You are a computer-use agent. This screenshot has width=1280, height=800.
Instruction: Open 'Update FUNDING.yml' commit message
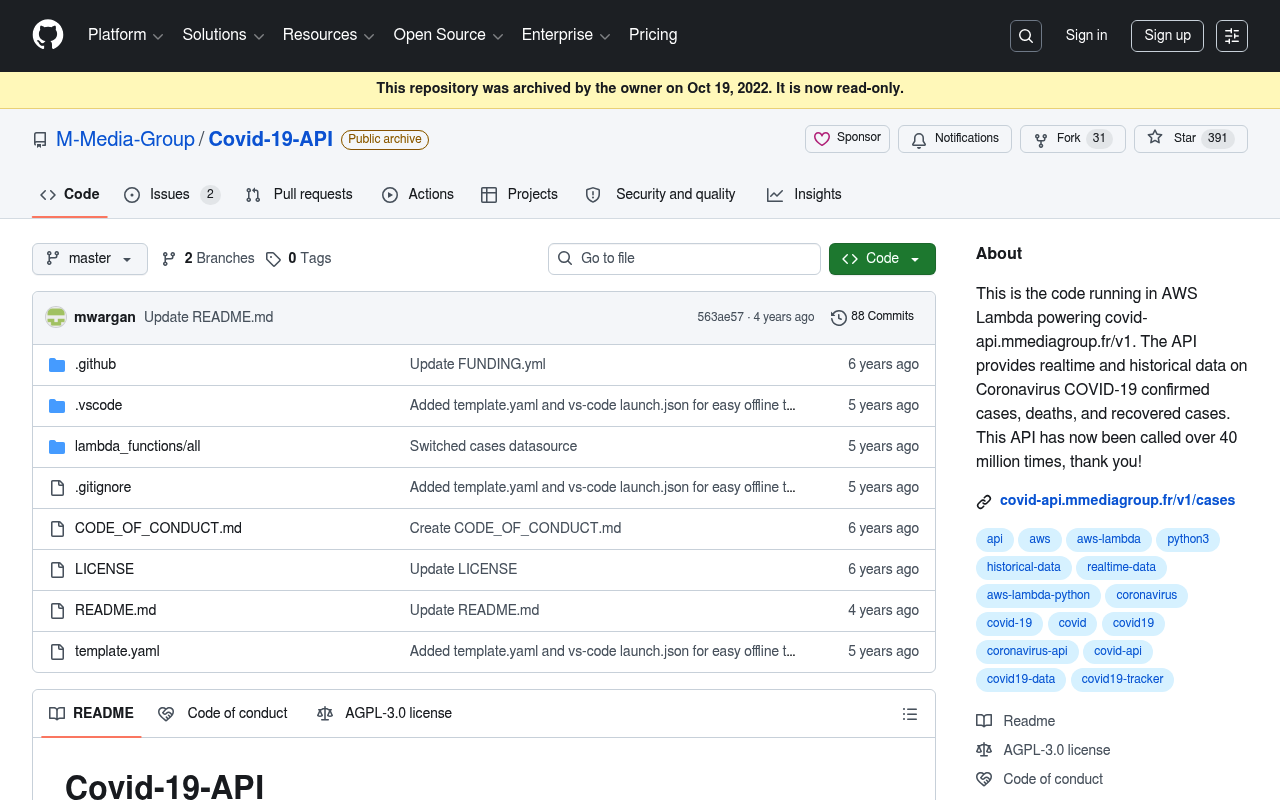click(478, 364)
